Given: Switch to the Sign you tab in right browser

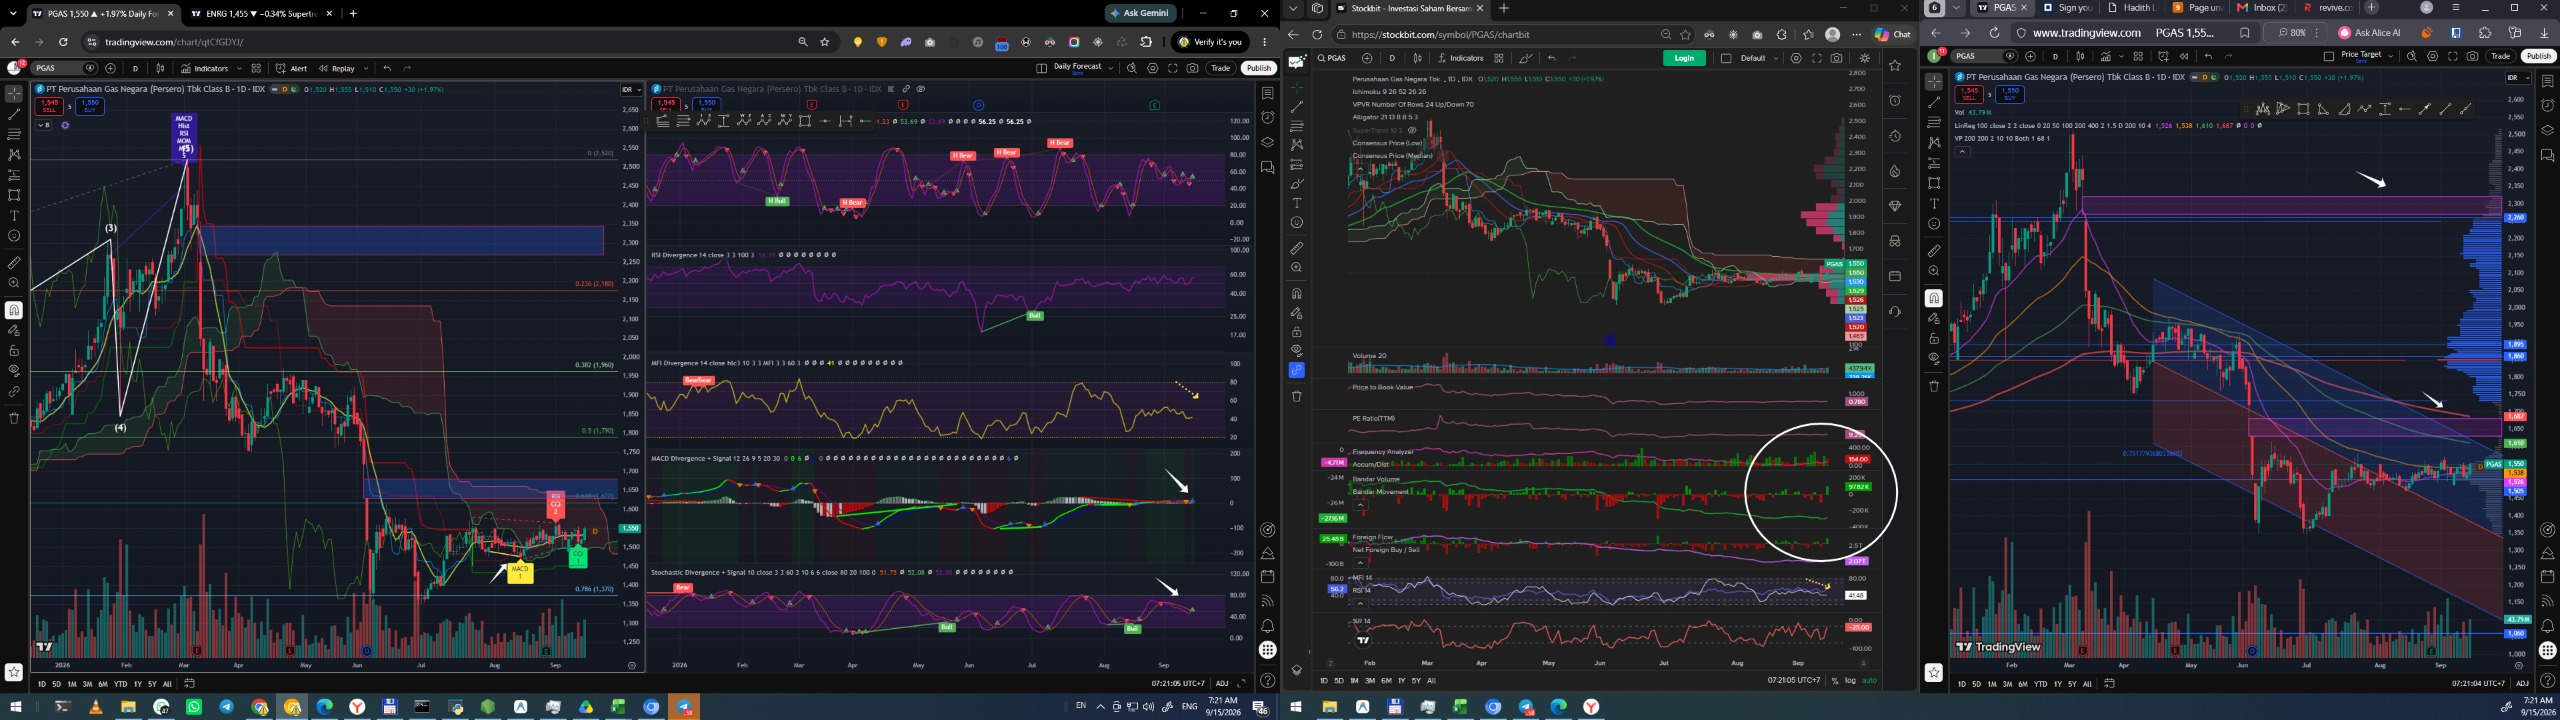Looking at the screenshot, I should coord(2066,8).
